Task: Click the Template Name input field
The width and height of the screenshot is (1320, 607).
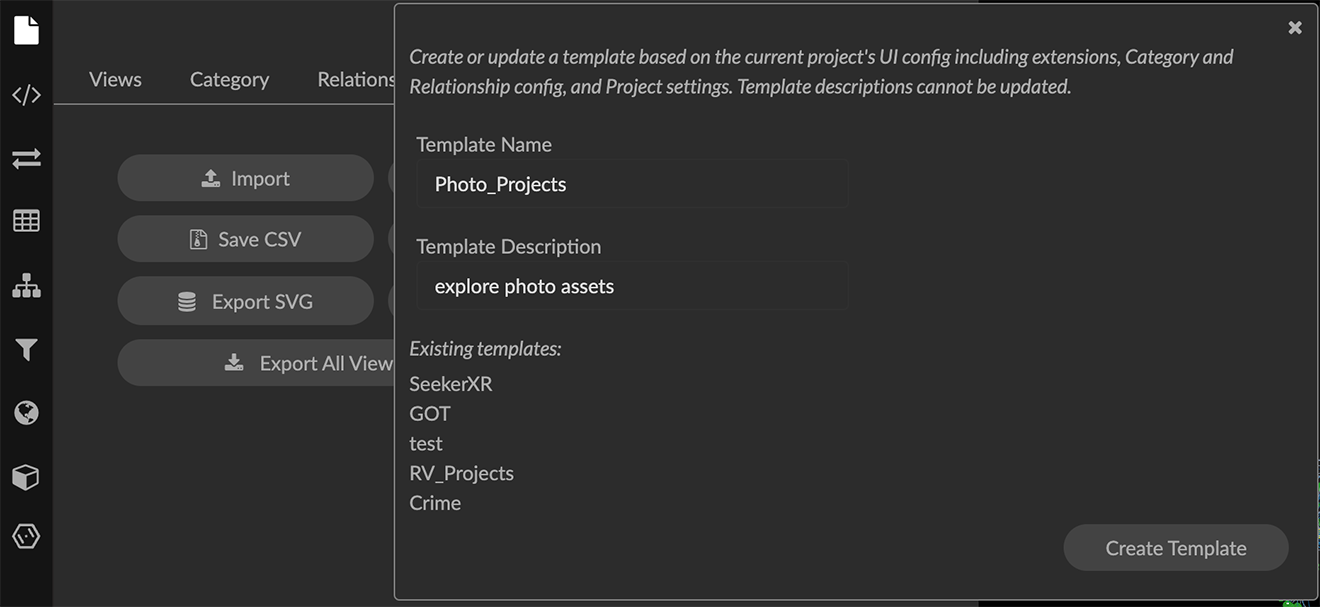Action: pos(632,184)
